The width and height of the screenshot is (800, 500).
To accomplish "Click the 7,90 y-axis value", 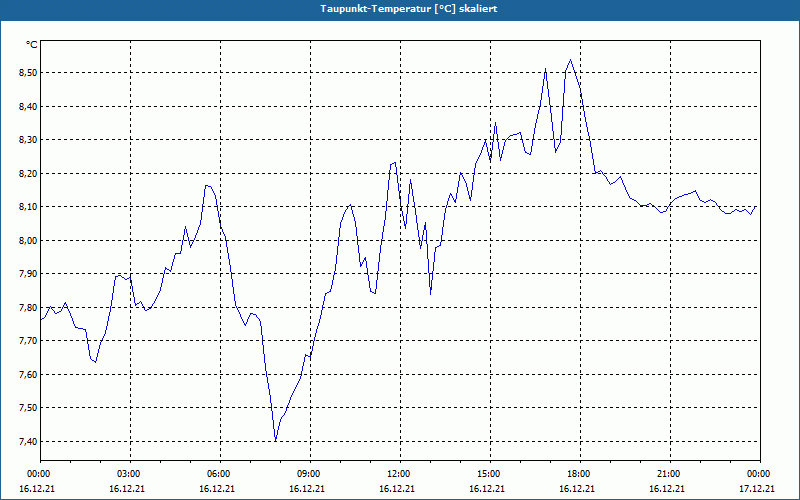I will click(28, 274).
